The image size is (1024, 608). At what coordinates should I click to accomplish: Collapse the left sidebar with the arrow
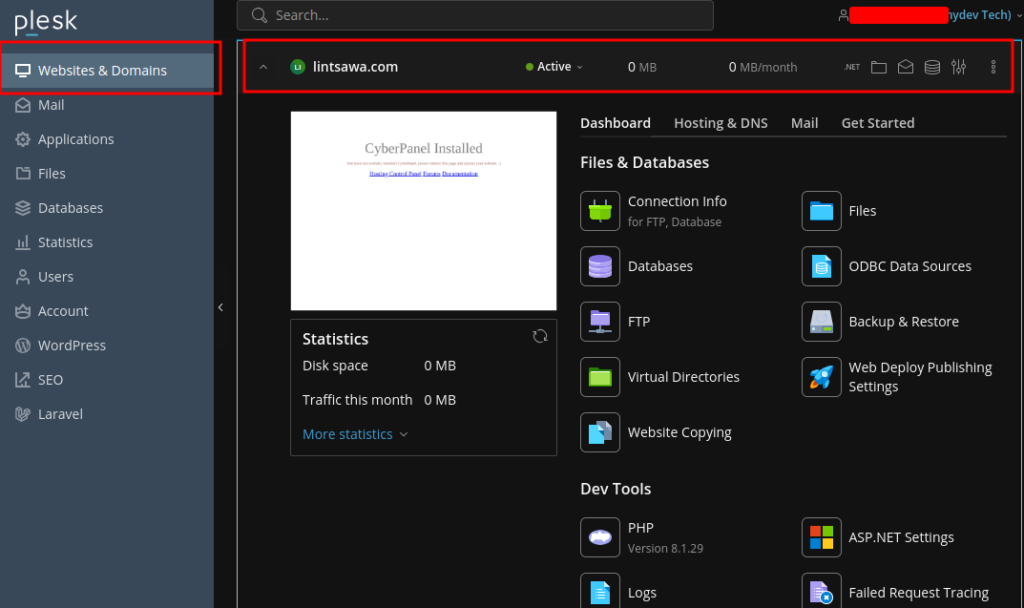221,308
